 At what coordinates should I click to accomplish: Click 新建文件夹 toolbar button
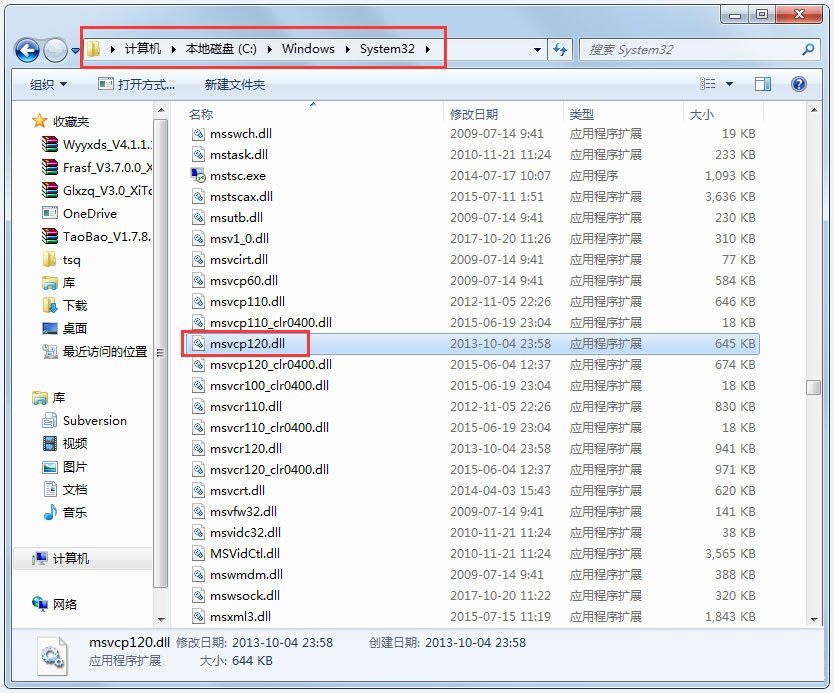[235, 84]
